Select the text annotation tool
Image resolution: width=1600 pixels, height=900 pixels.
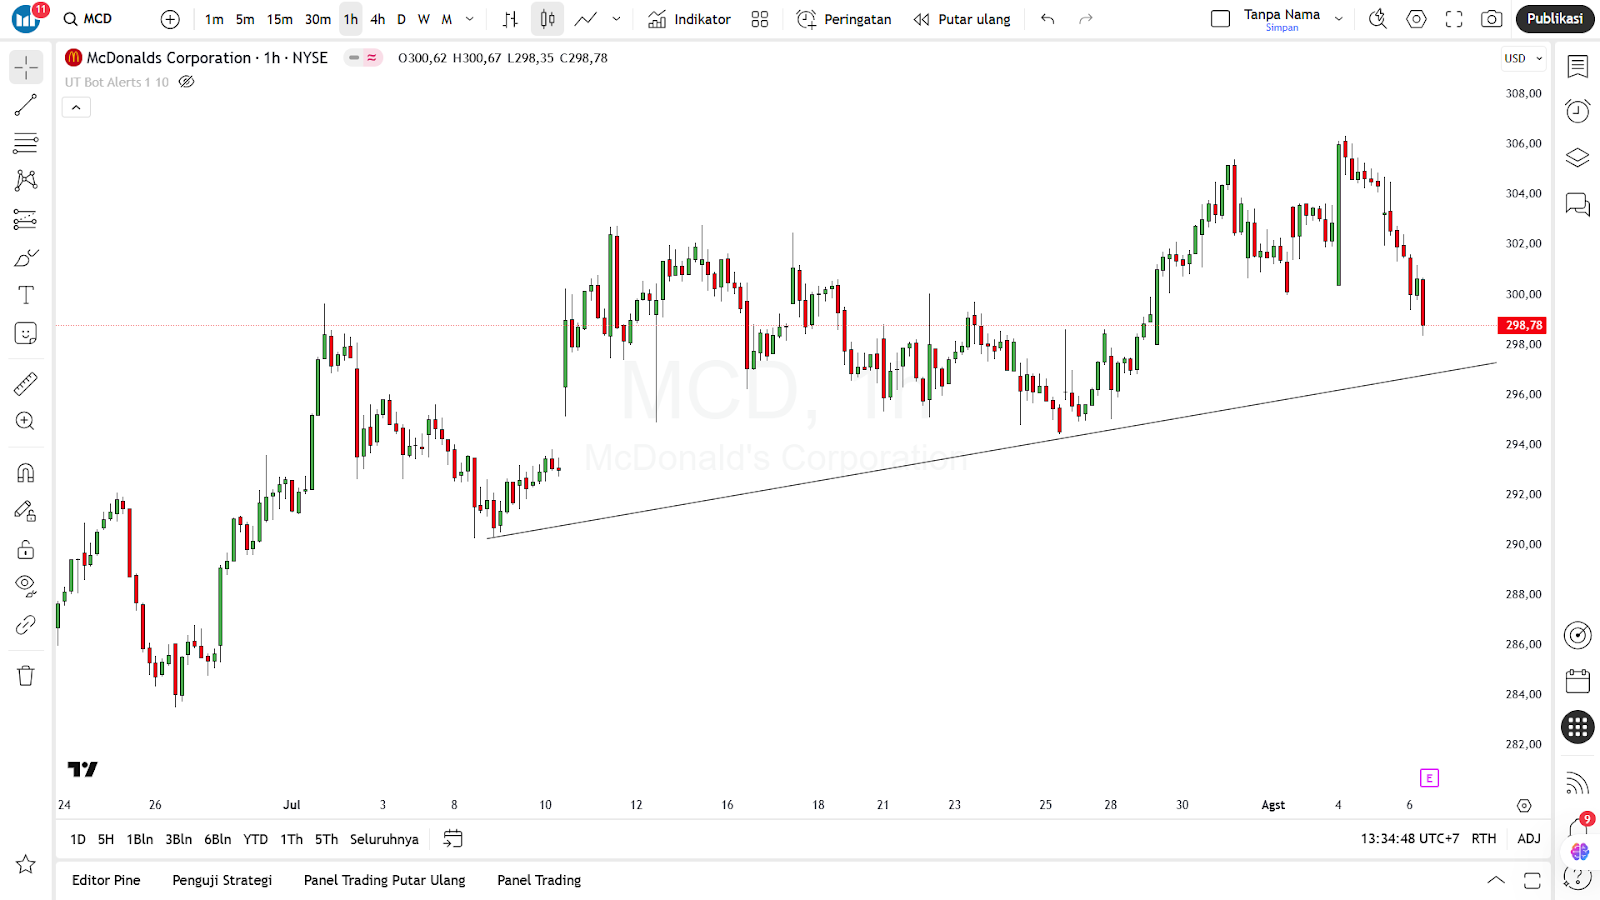pos(26,295)
